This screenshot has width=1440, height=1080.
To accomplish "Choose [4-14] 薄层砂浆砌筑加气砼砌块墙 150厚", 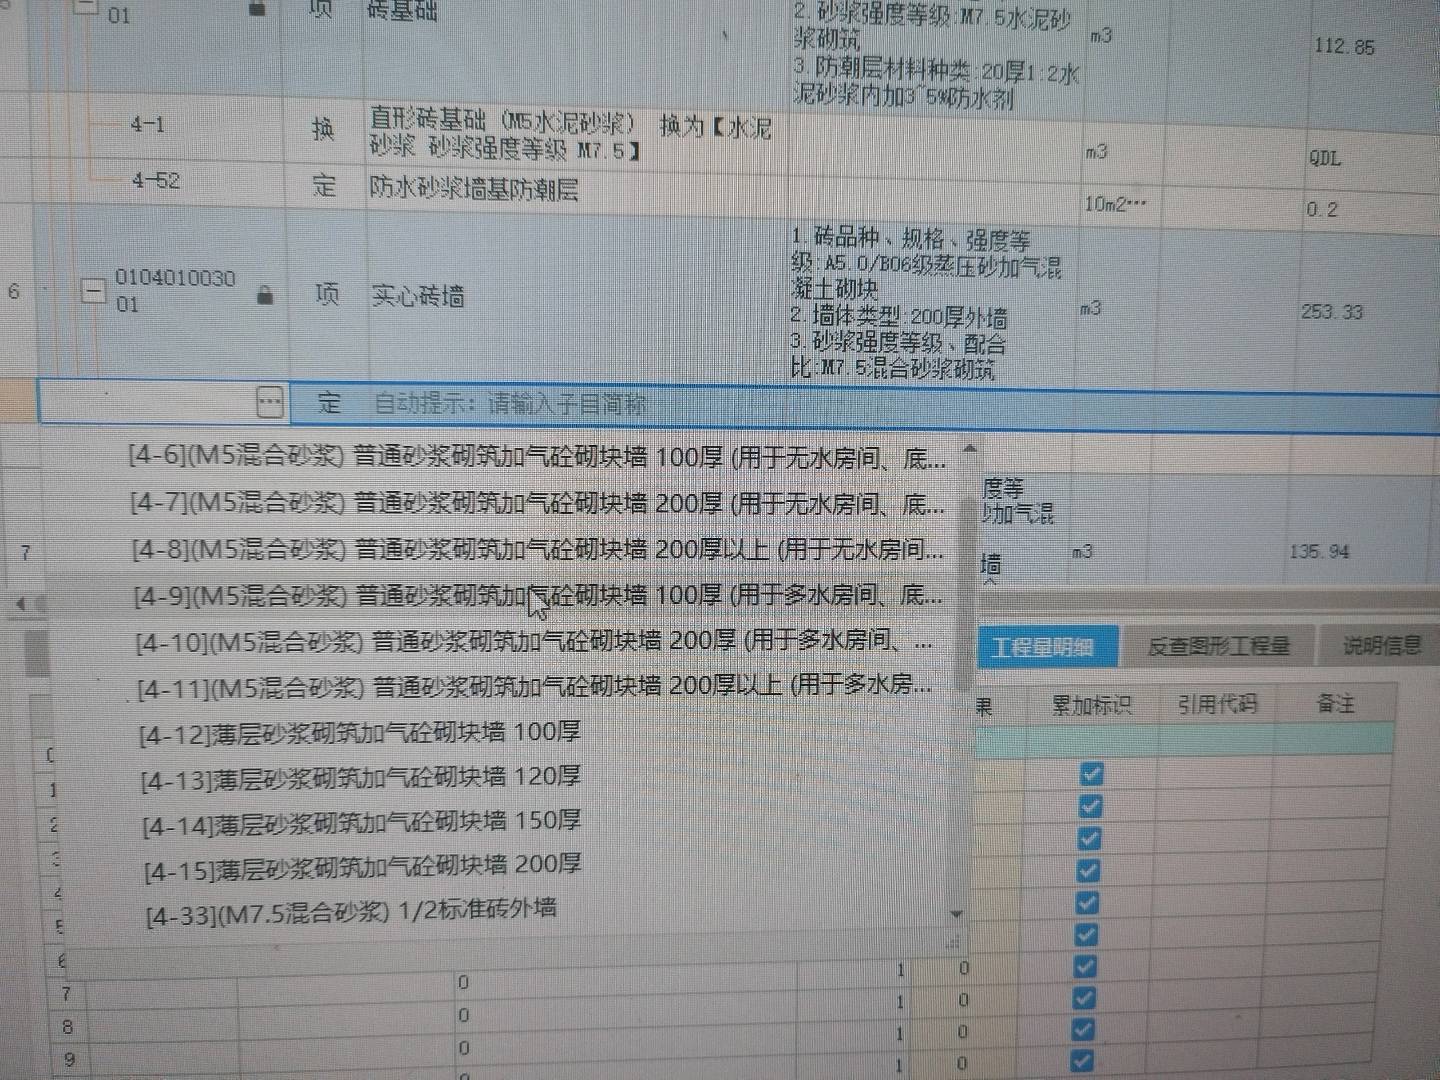I will coord(362,823).
